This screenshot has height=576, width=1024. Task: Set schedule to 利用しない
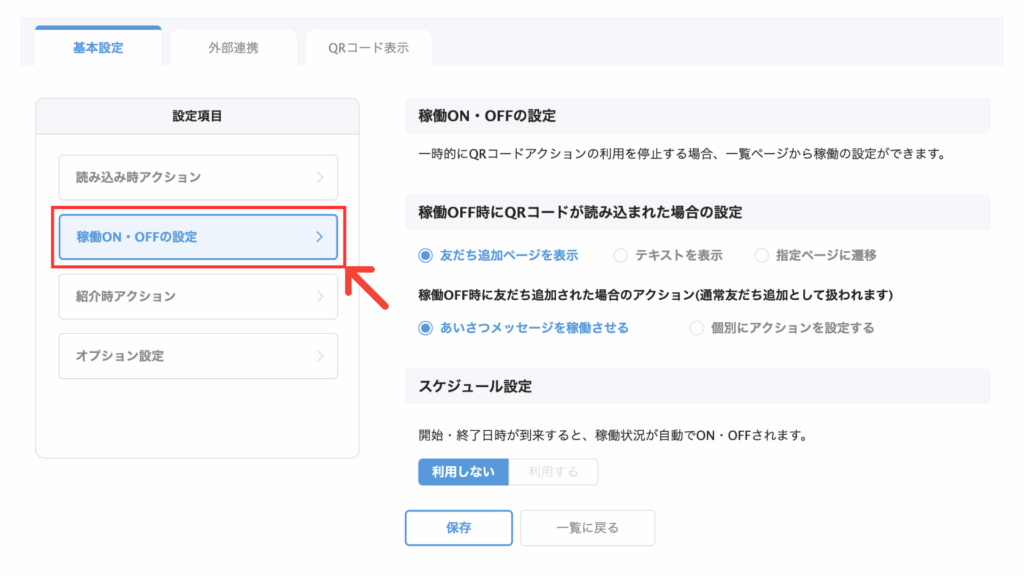463,472
